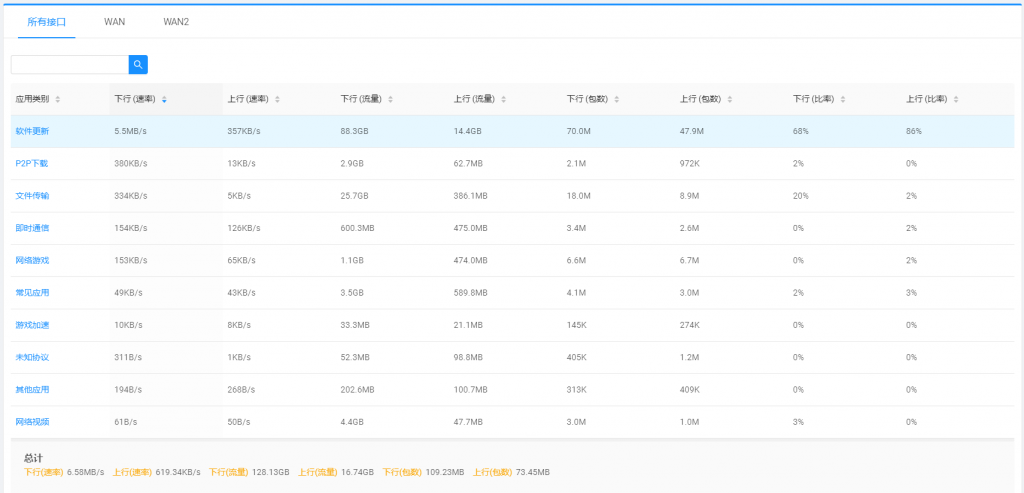The height and width of the screenshot is (493, 1024).
Task: Focus the search input field
Action: coord(69,65)
